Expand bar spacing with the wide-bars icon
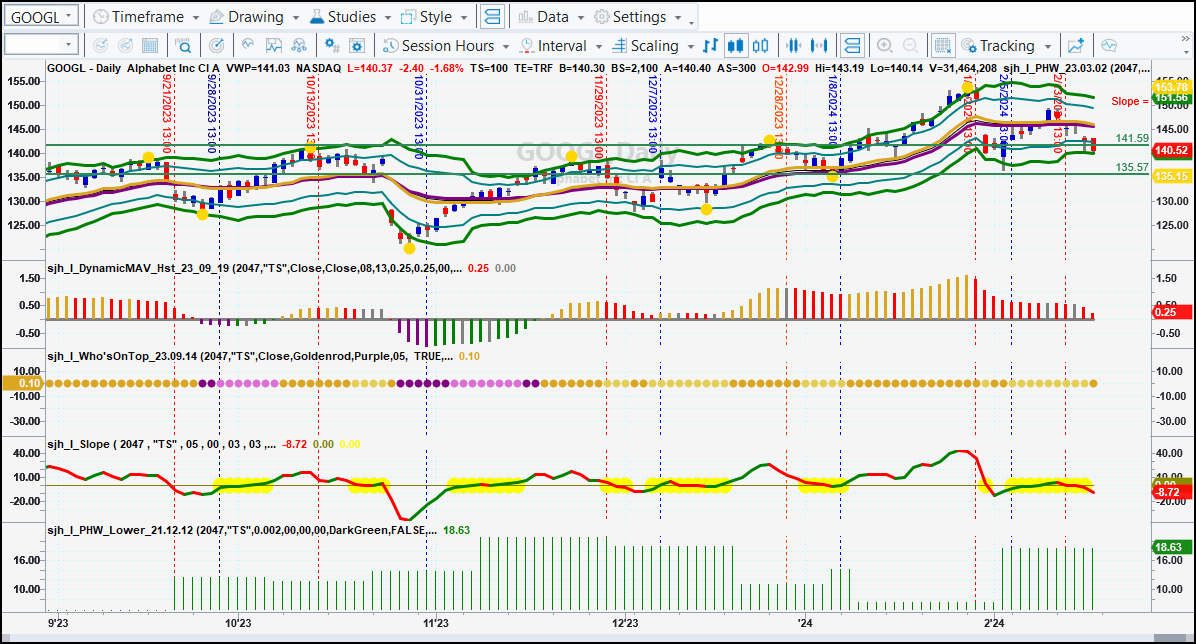The image size is (1196, 644). 819,46
